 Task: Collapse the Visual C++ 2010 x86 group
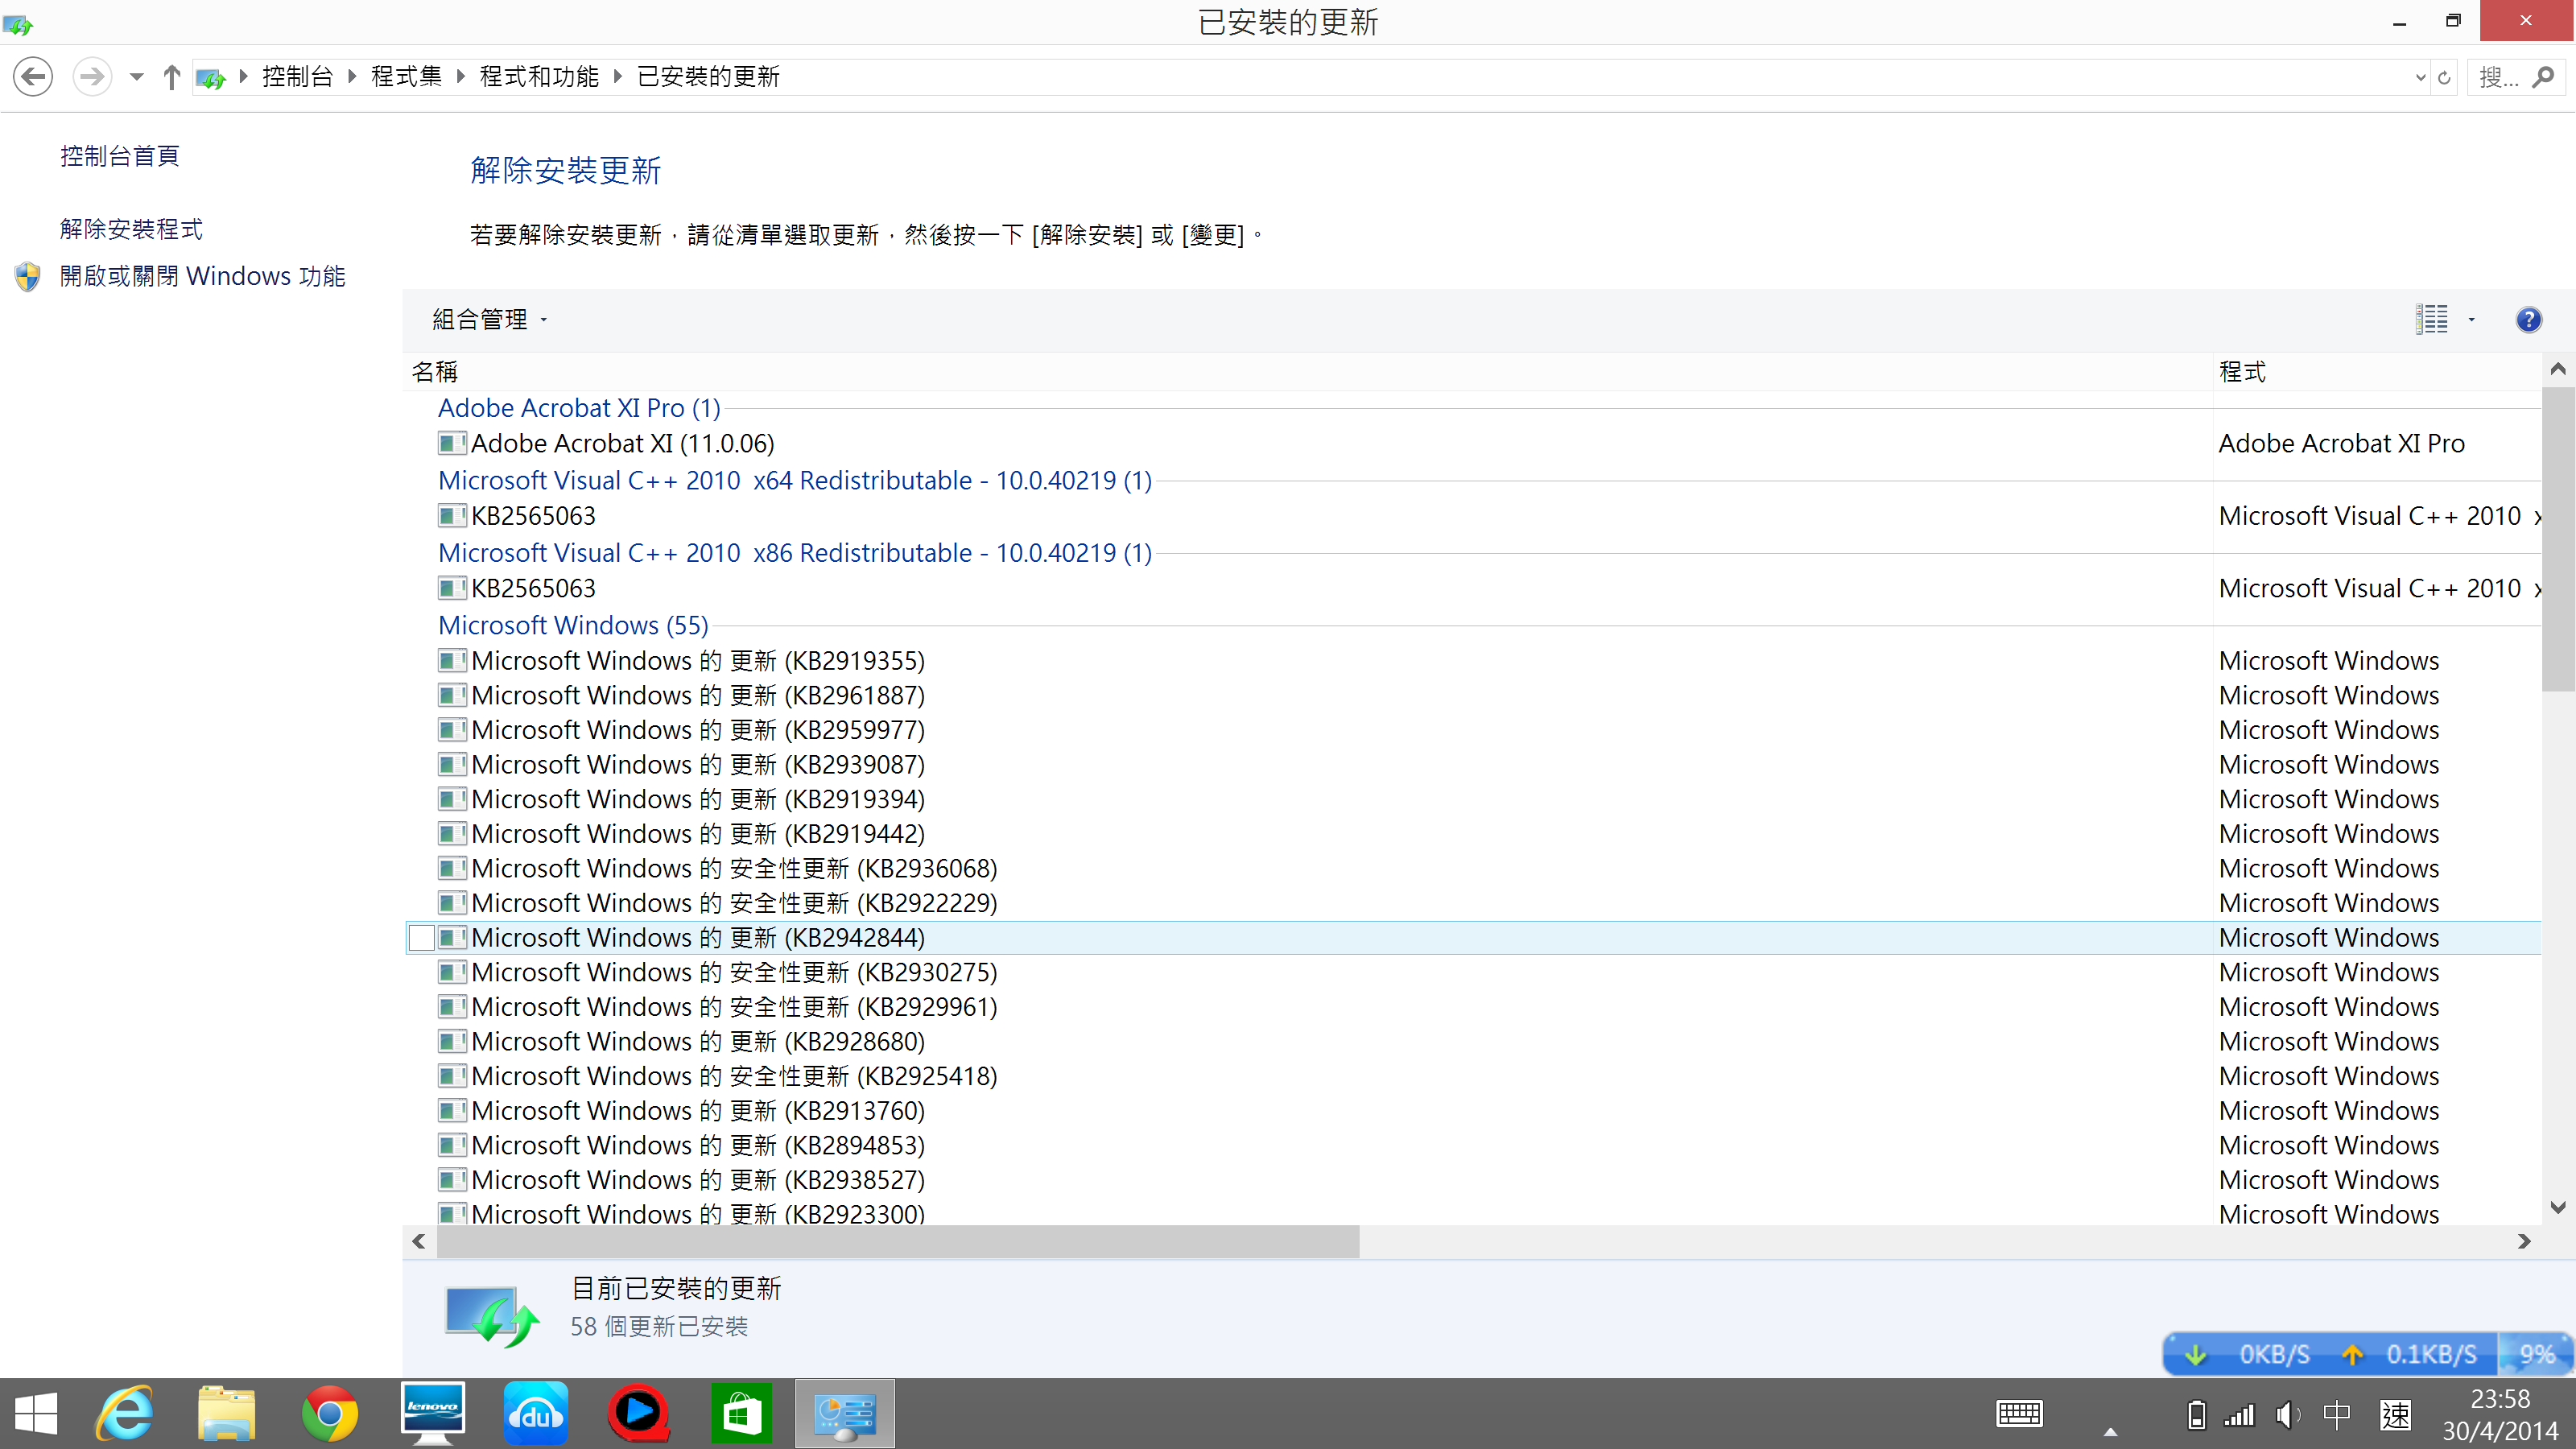tap(795, 553)
